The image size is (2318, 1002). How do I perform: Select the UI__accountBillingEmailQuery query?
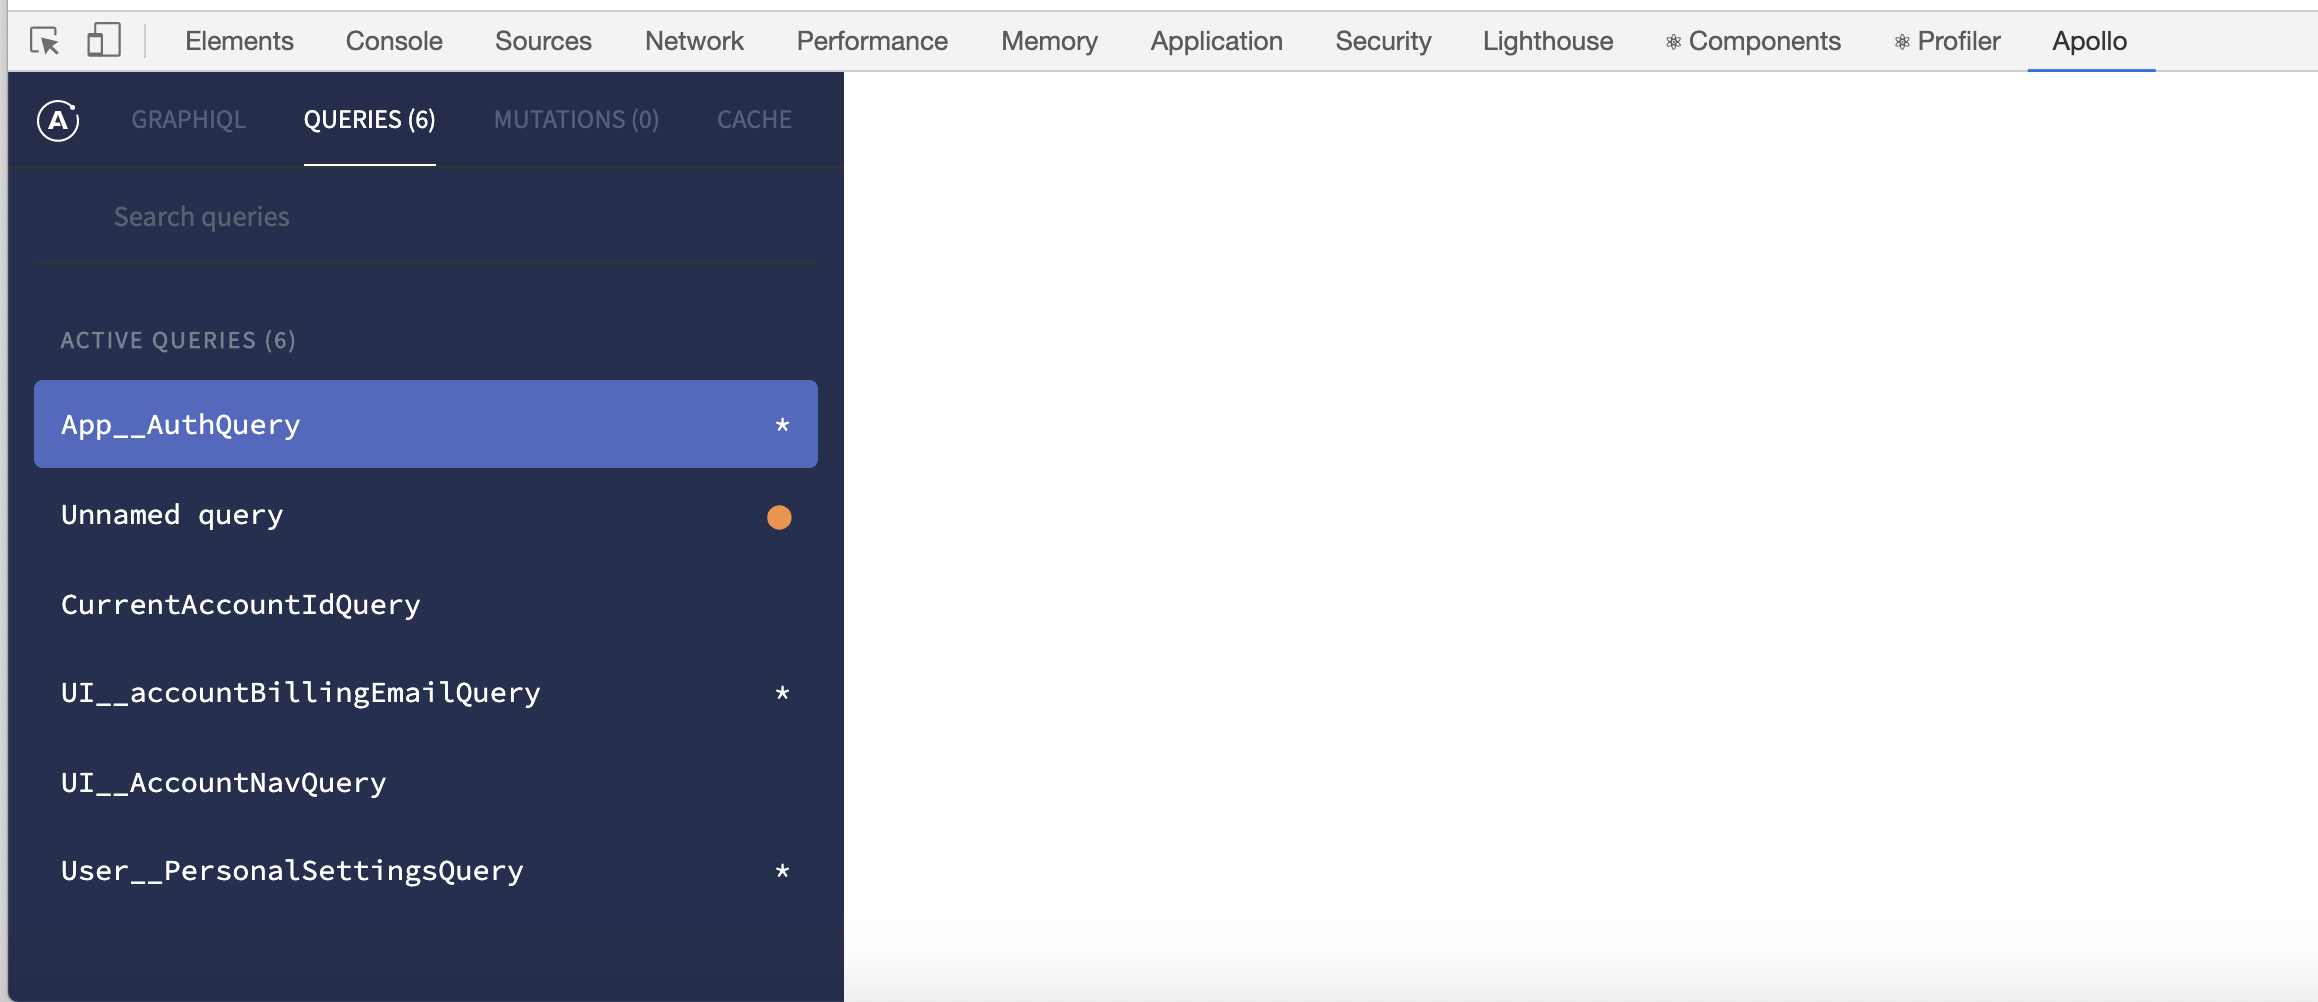click(300, 692)
